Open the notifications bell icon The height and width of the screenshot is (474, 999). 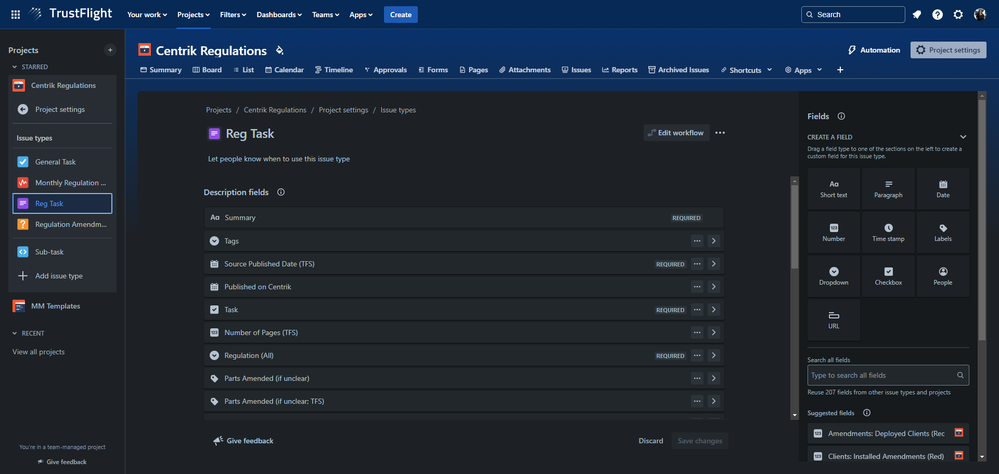click(x=917, y=15)
